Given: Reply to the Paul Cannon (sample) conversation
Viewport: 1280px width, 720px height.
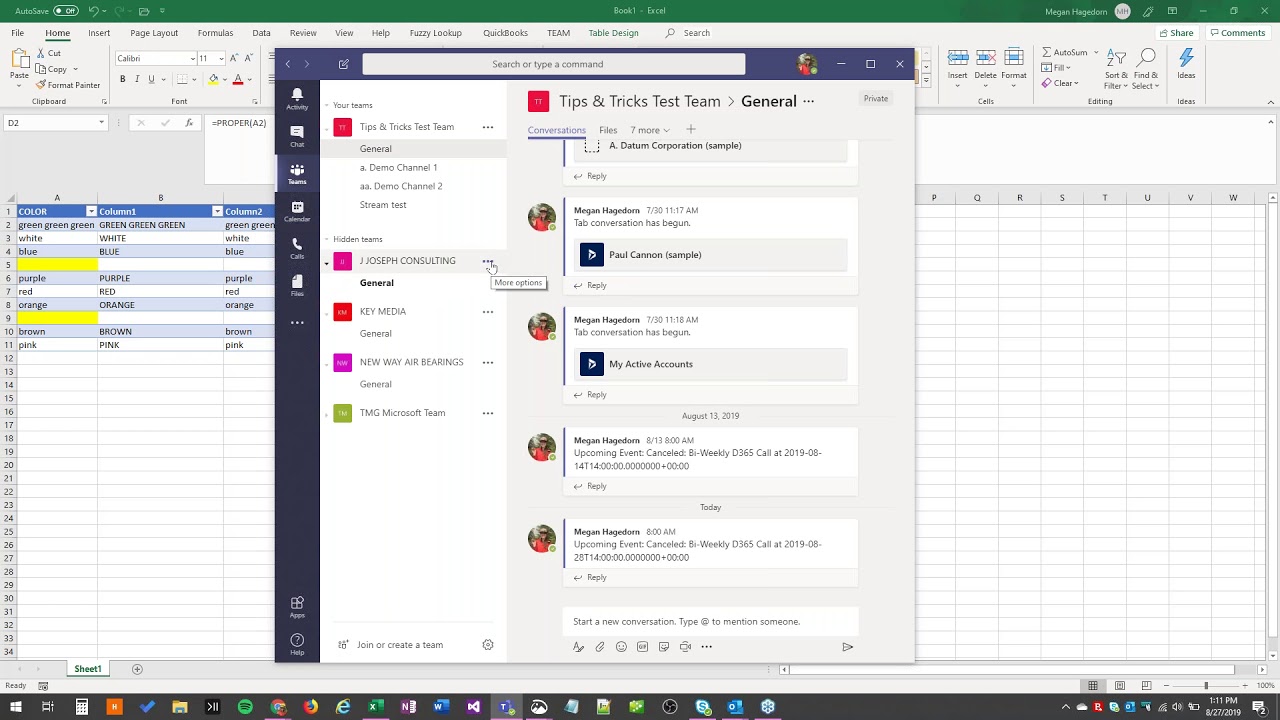Looking at the screenshot, I should tap(591, 285).
